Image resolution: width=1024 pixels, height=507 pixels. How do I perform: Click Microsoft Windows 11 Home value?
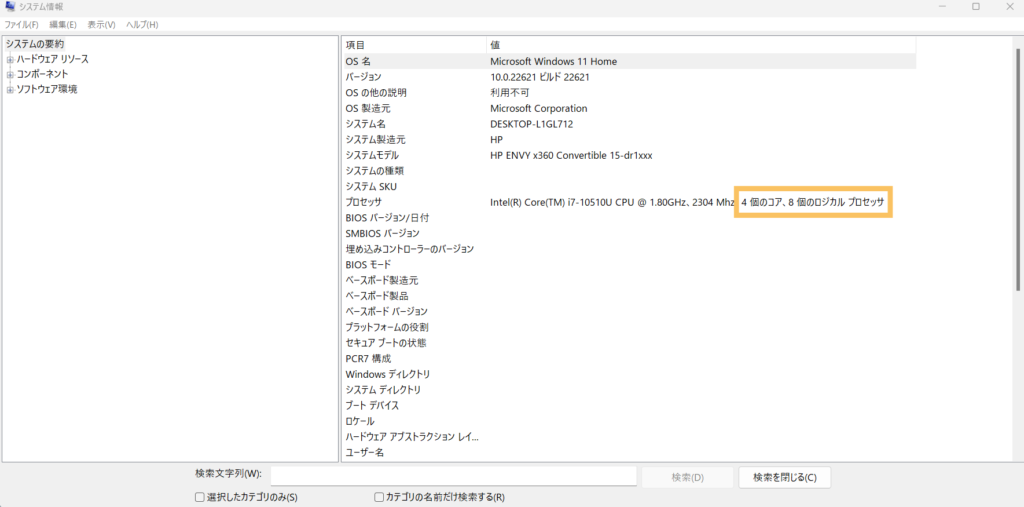click(x=553, y=61)
